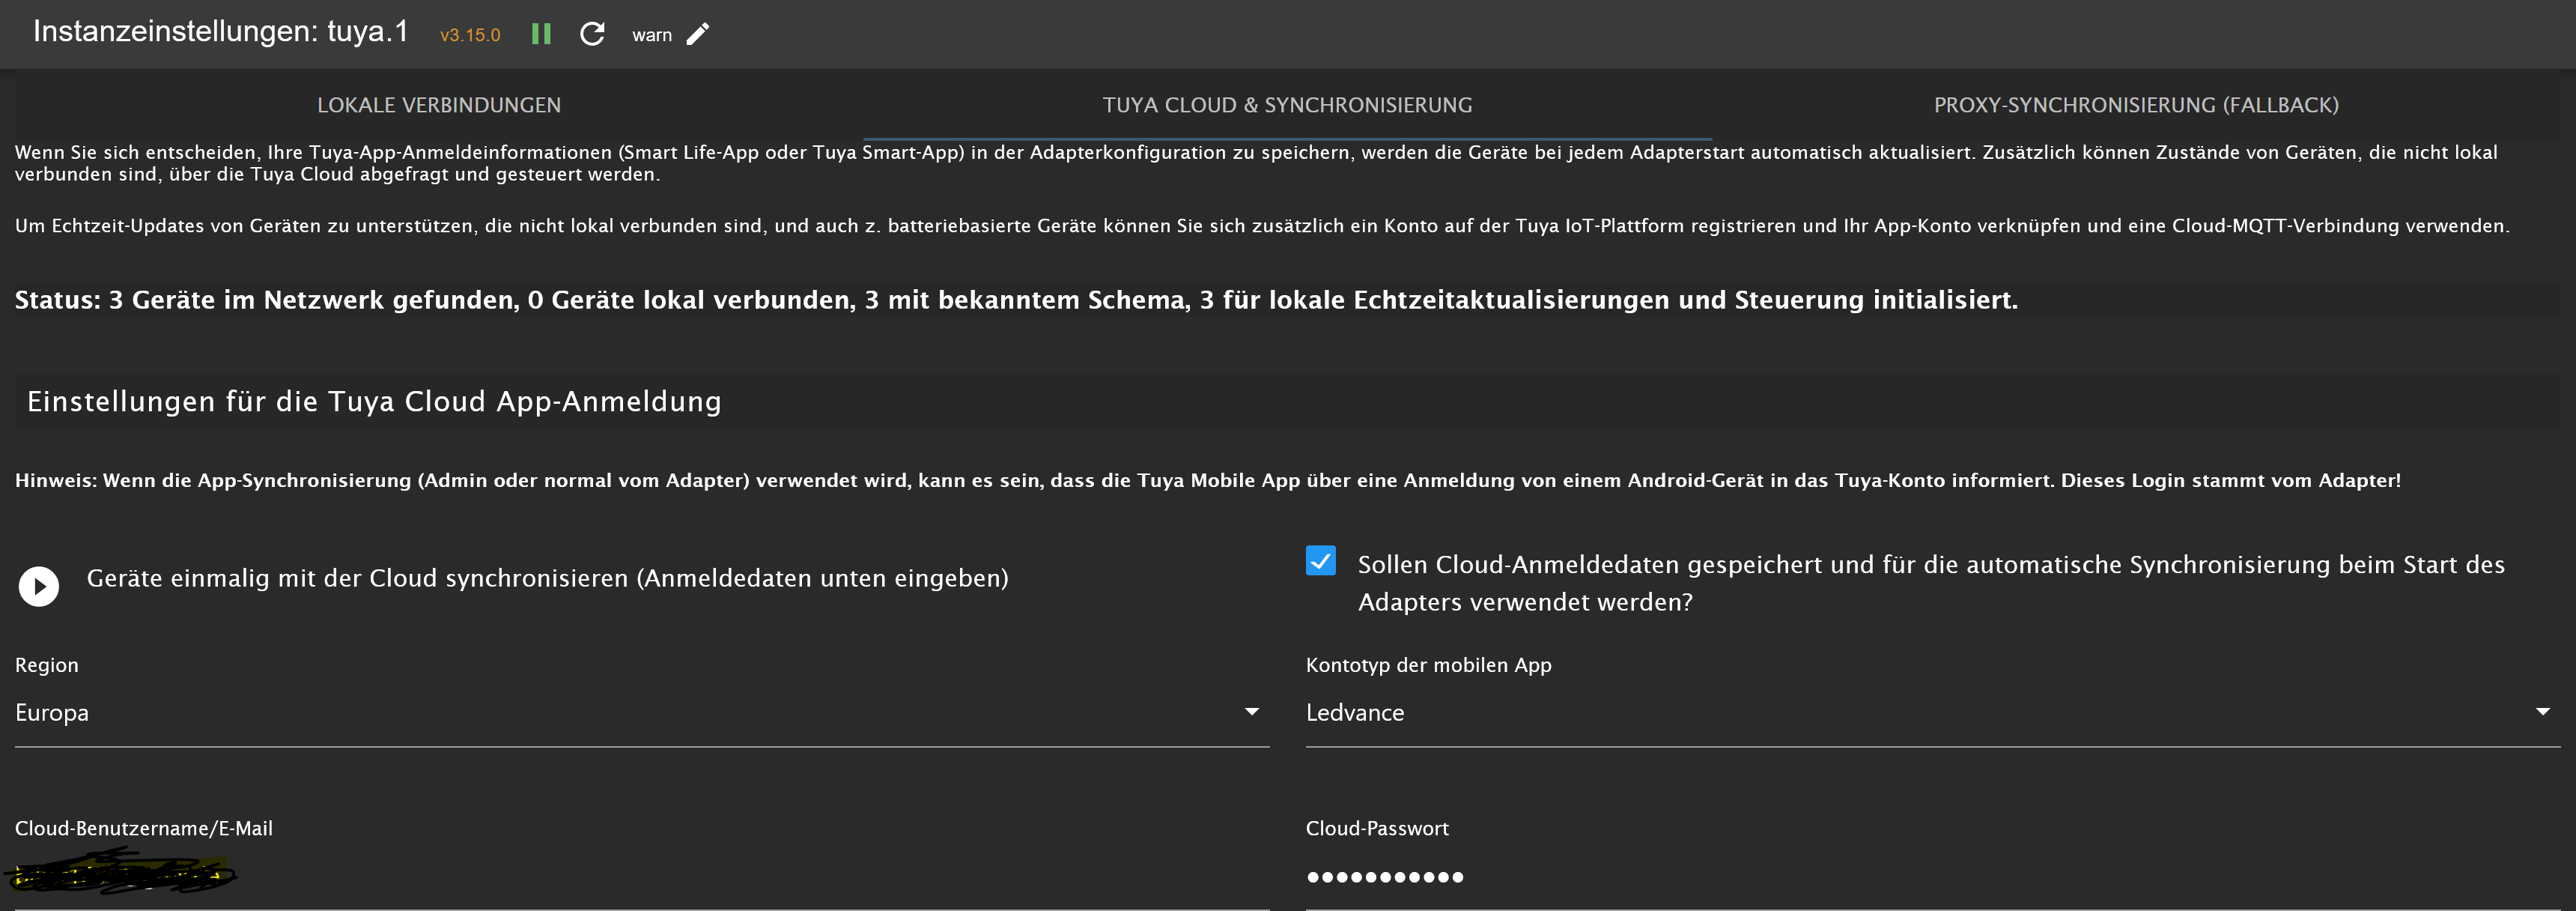This screenshot has width=2576, height=911.
Task: Click the Status devices found line
Action: [1015, 300]
